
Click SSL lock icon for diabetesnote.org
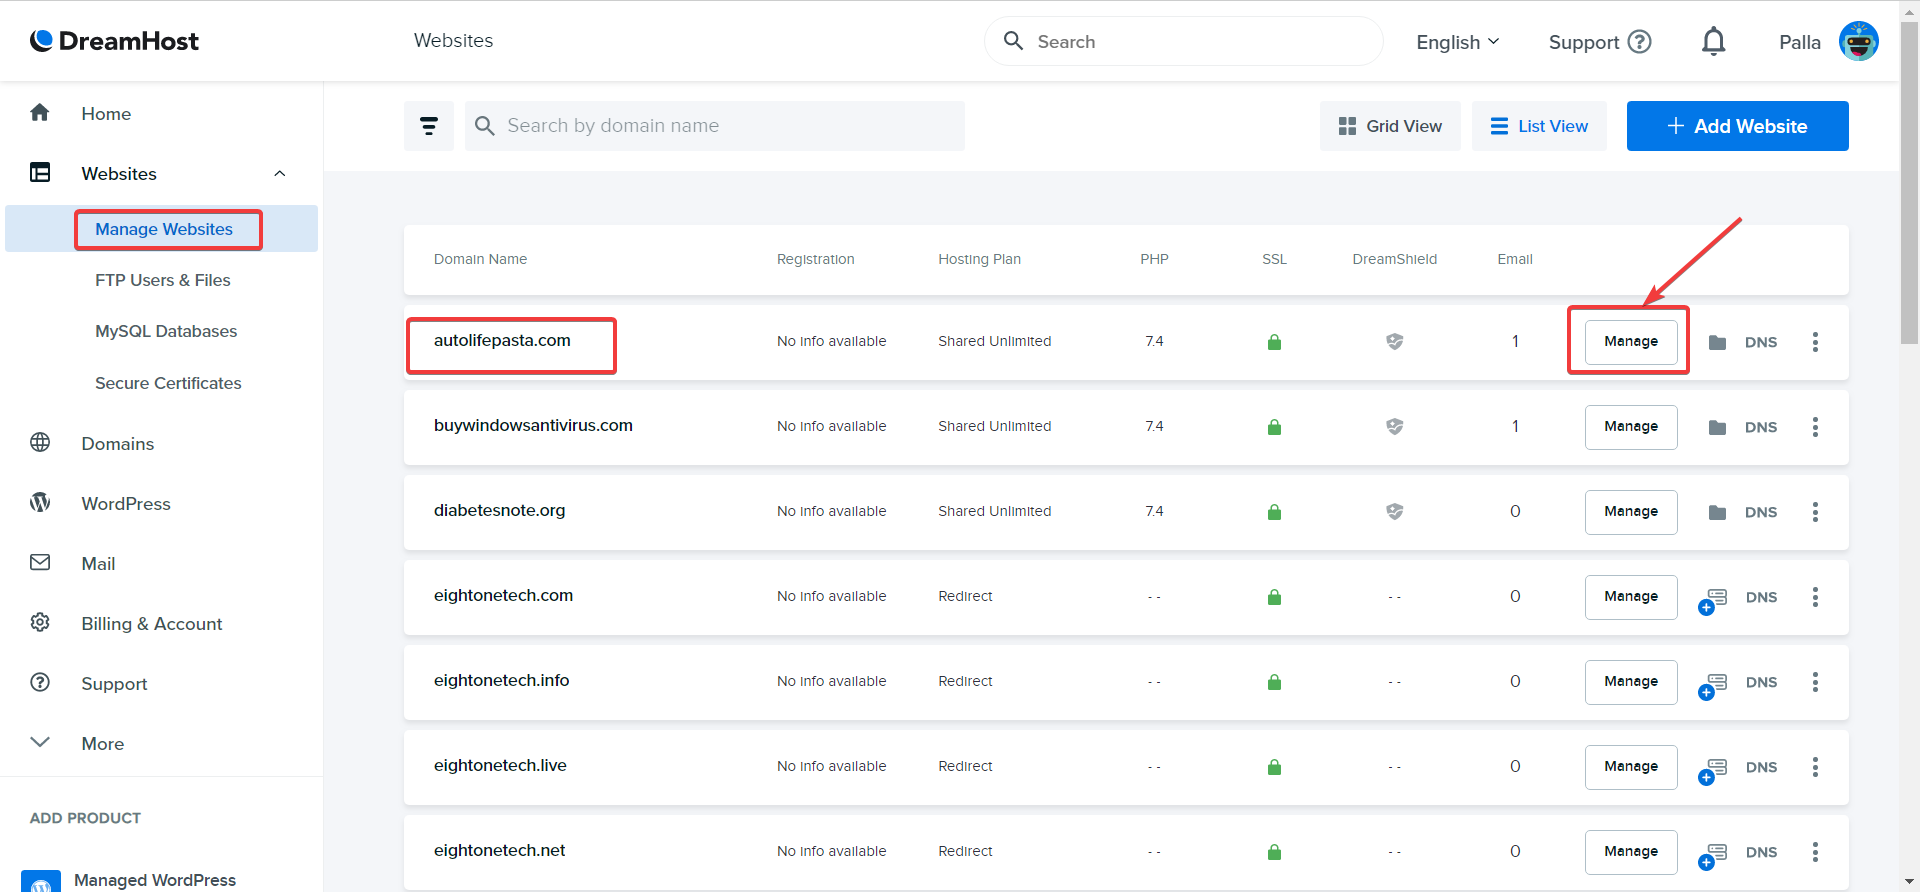[x=1274, y=512]
